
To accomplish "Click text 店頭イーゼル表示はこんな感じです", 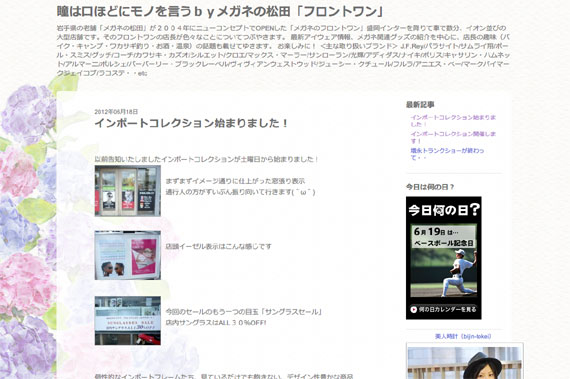I will point(218,246).
